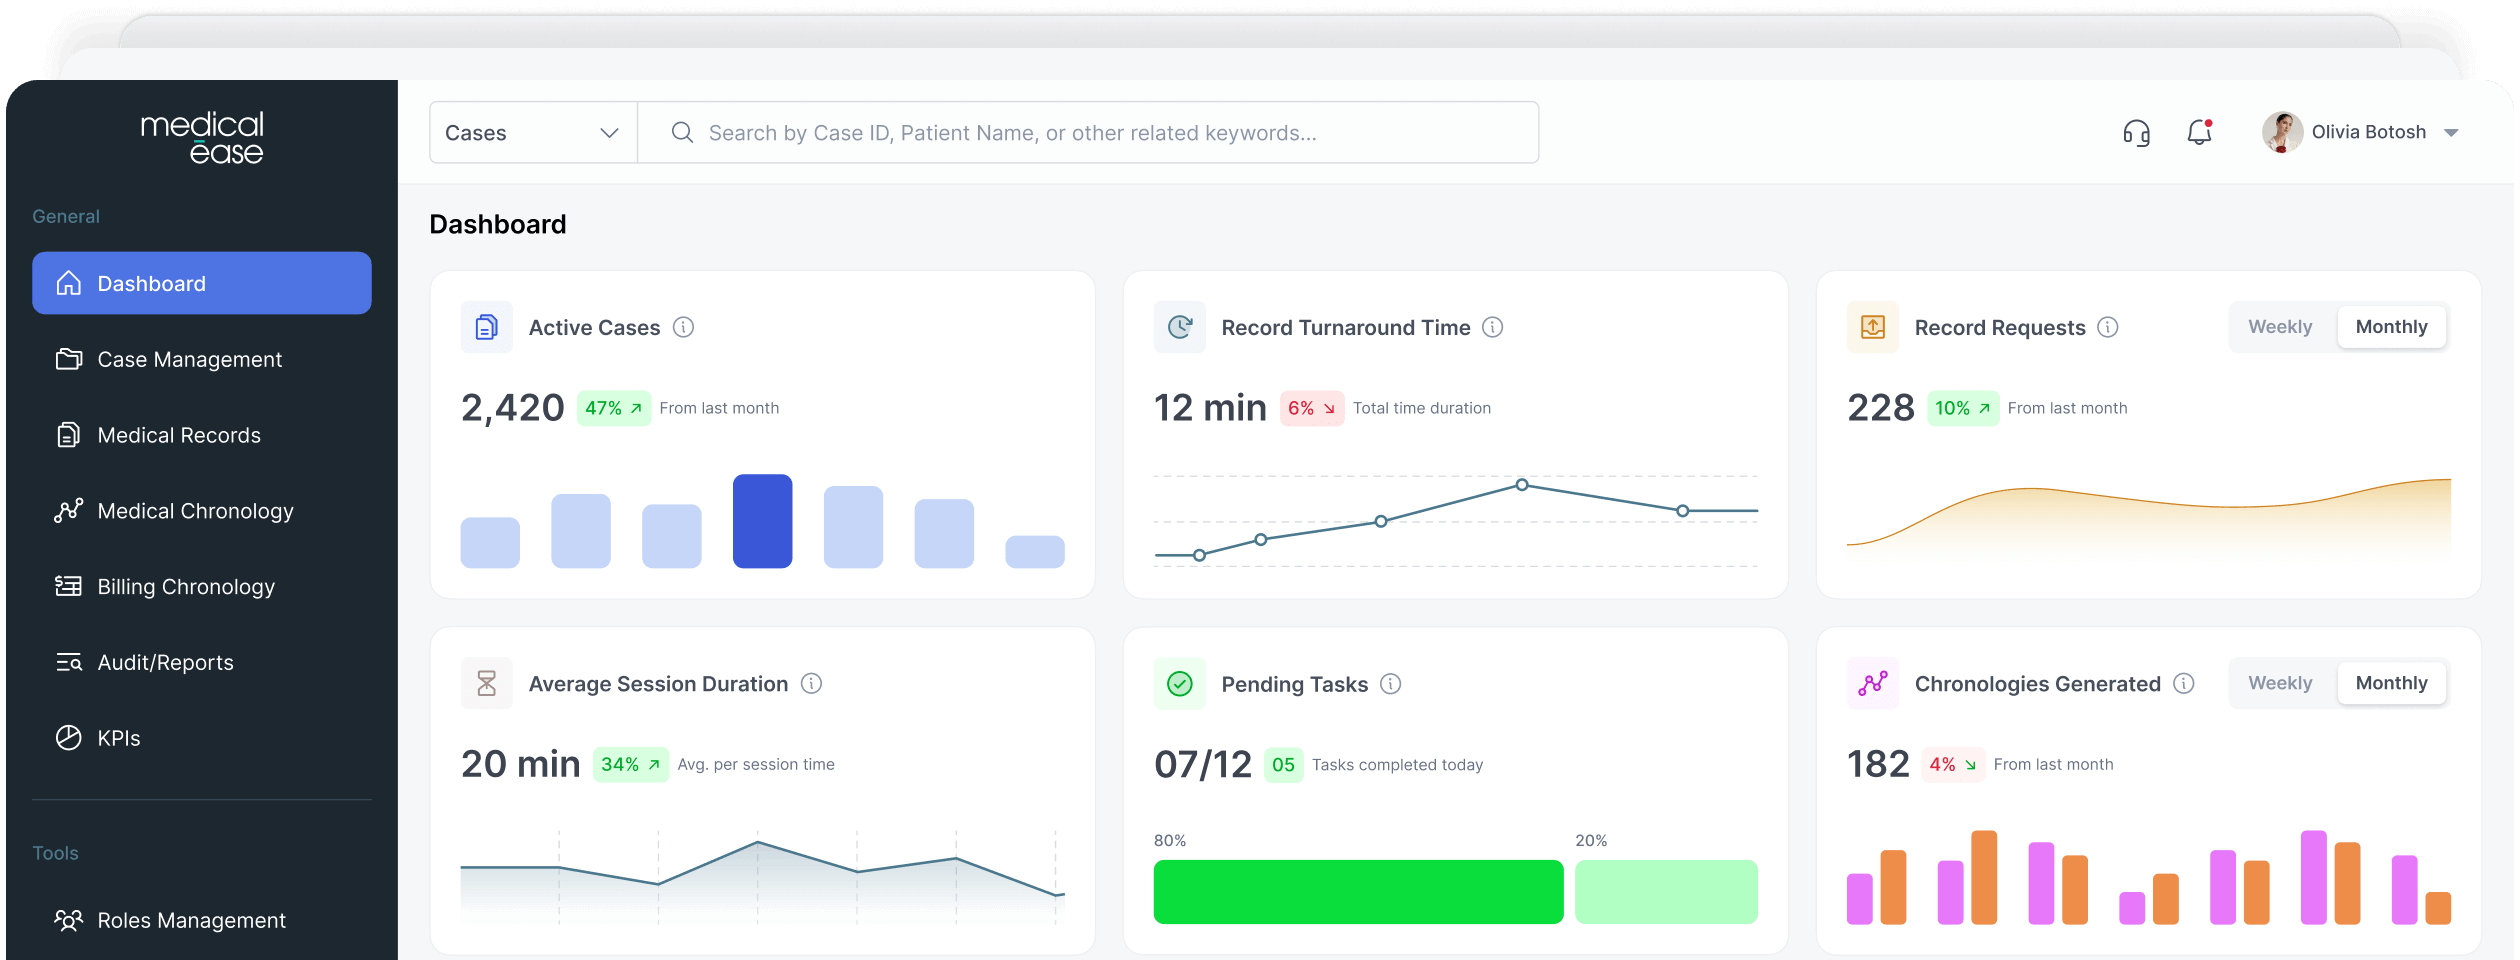Click the Pending Tasks info icon
The image size is (2520, 960).
point(1390,684)
